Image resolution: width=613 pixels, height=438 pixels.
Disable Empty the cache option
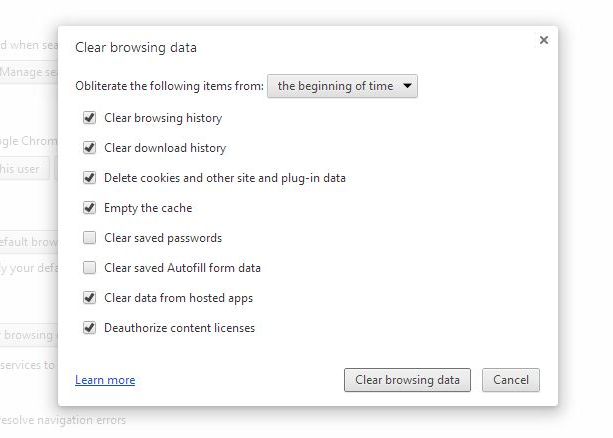[x=90, y=208]
